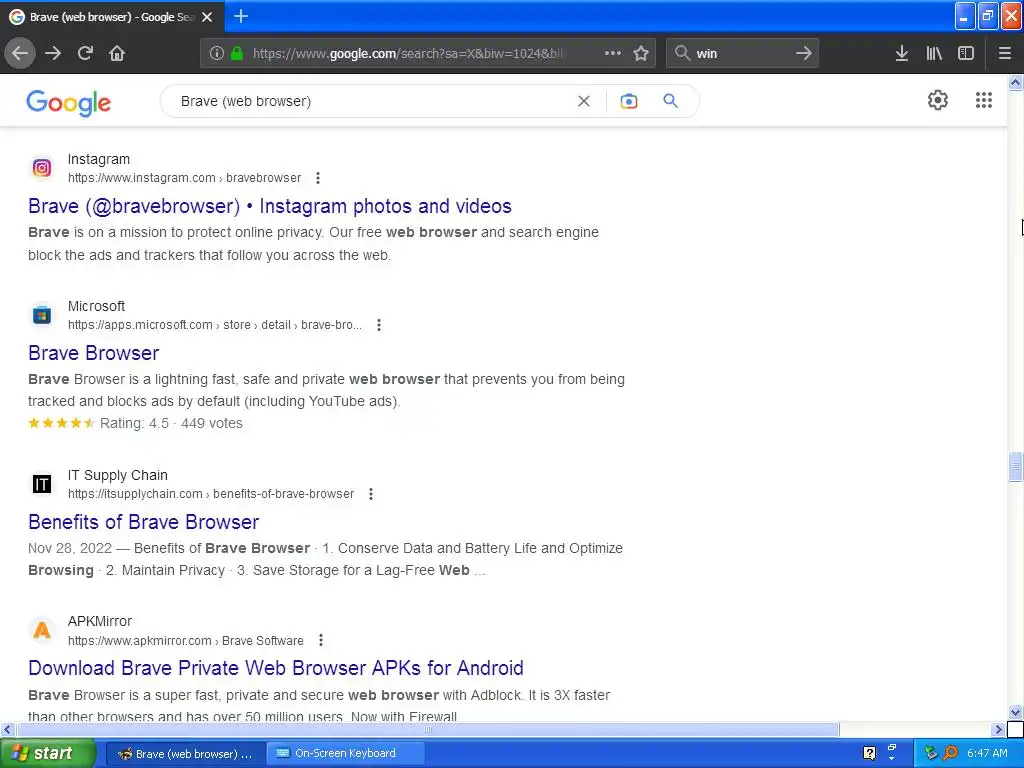
Task: Reload the current page
Action: click(x=85, y=54)
